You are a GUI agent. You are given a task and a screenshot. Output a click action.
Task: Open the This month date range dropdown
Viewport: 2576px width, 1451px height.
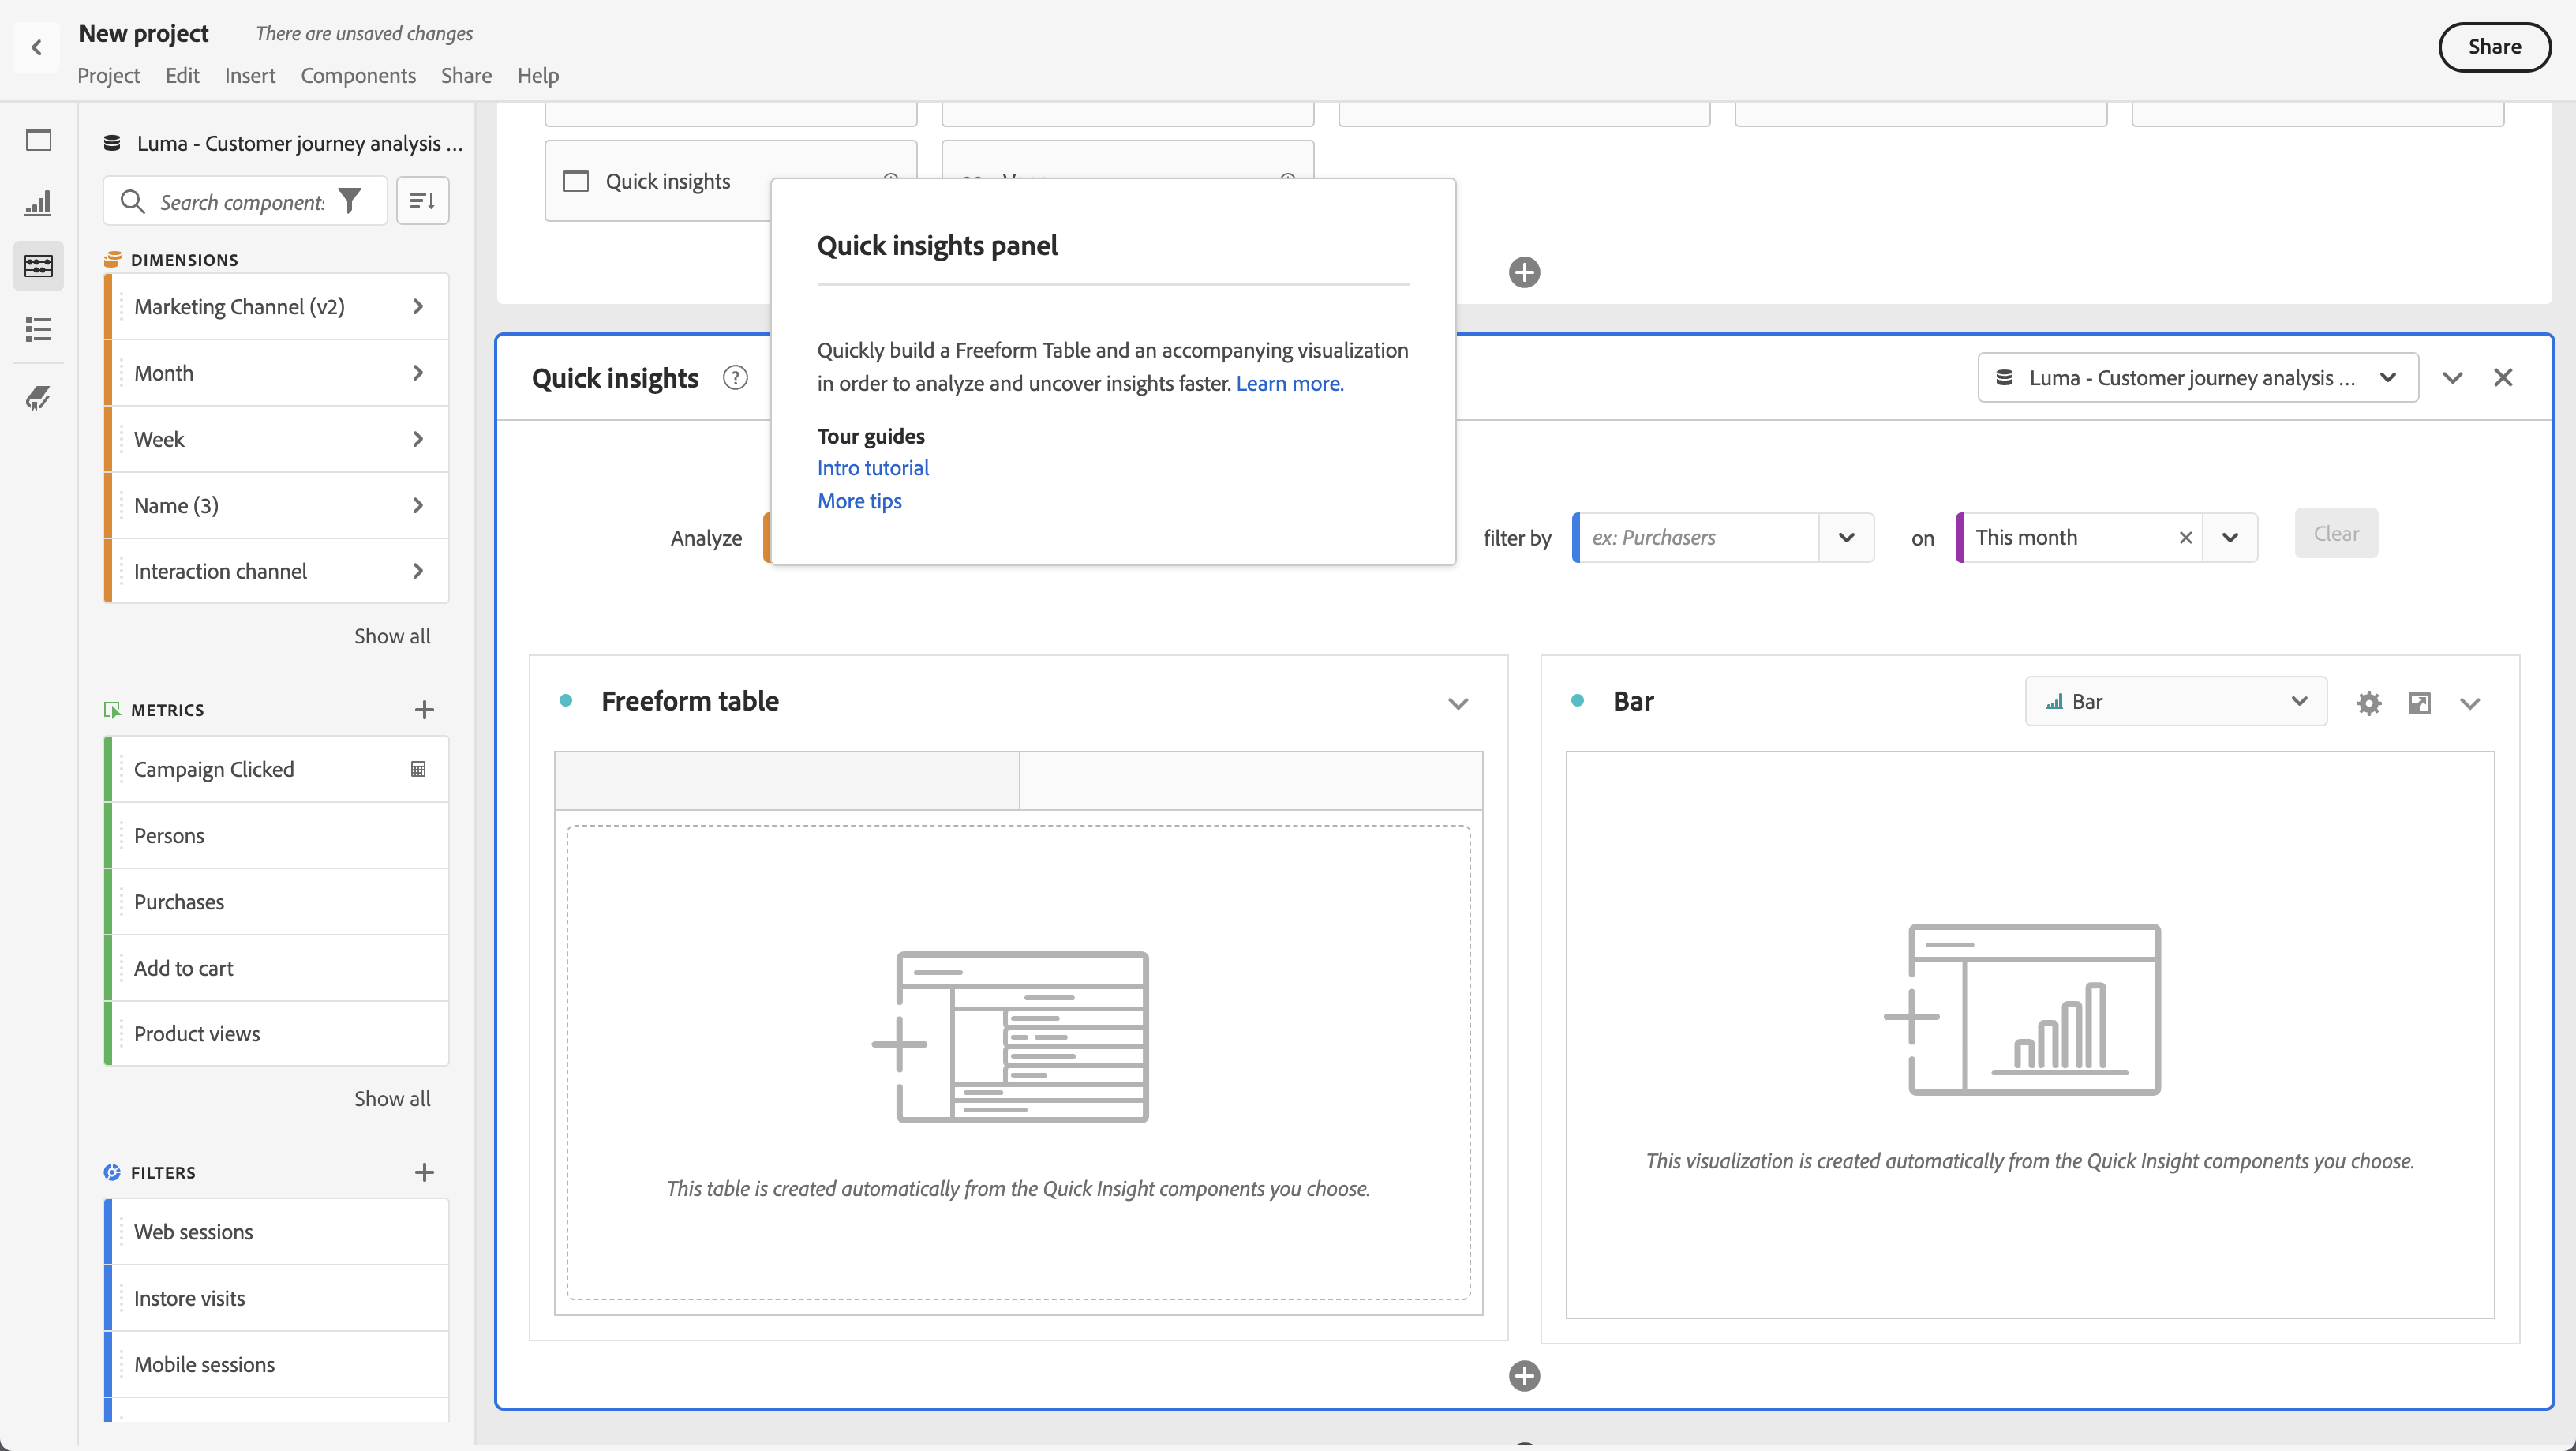2230,538
